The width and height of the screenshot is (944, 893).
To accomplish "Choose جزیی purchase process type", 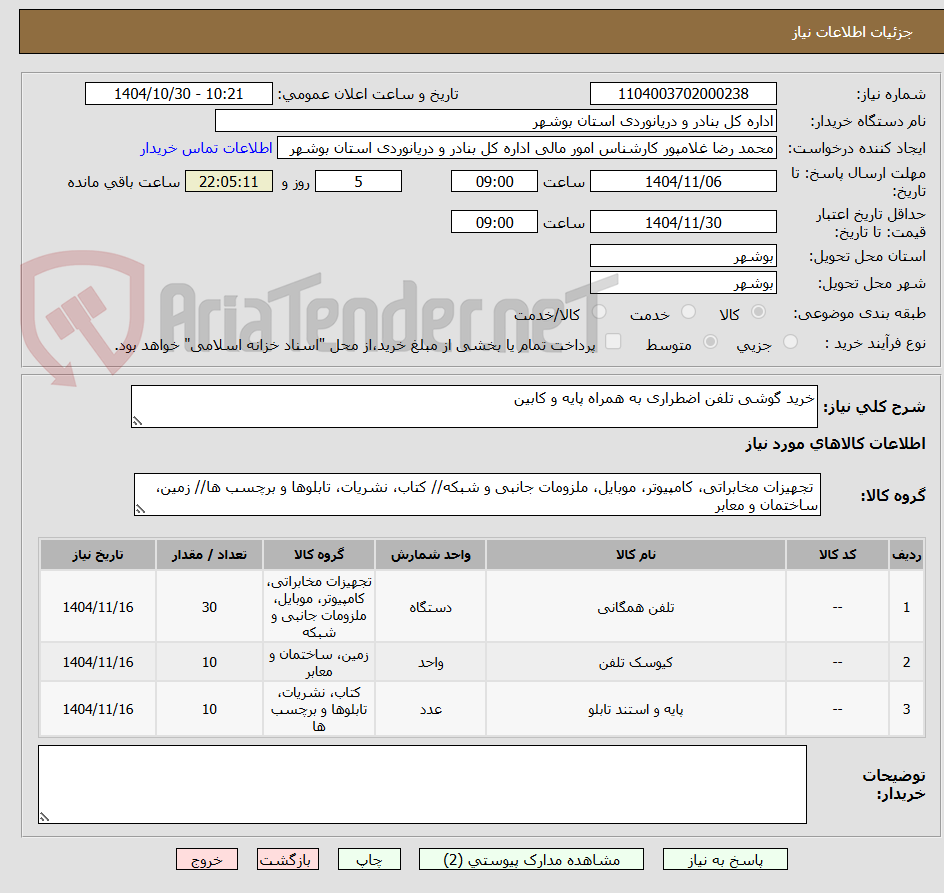I will [790, 342].
